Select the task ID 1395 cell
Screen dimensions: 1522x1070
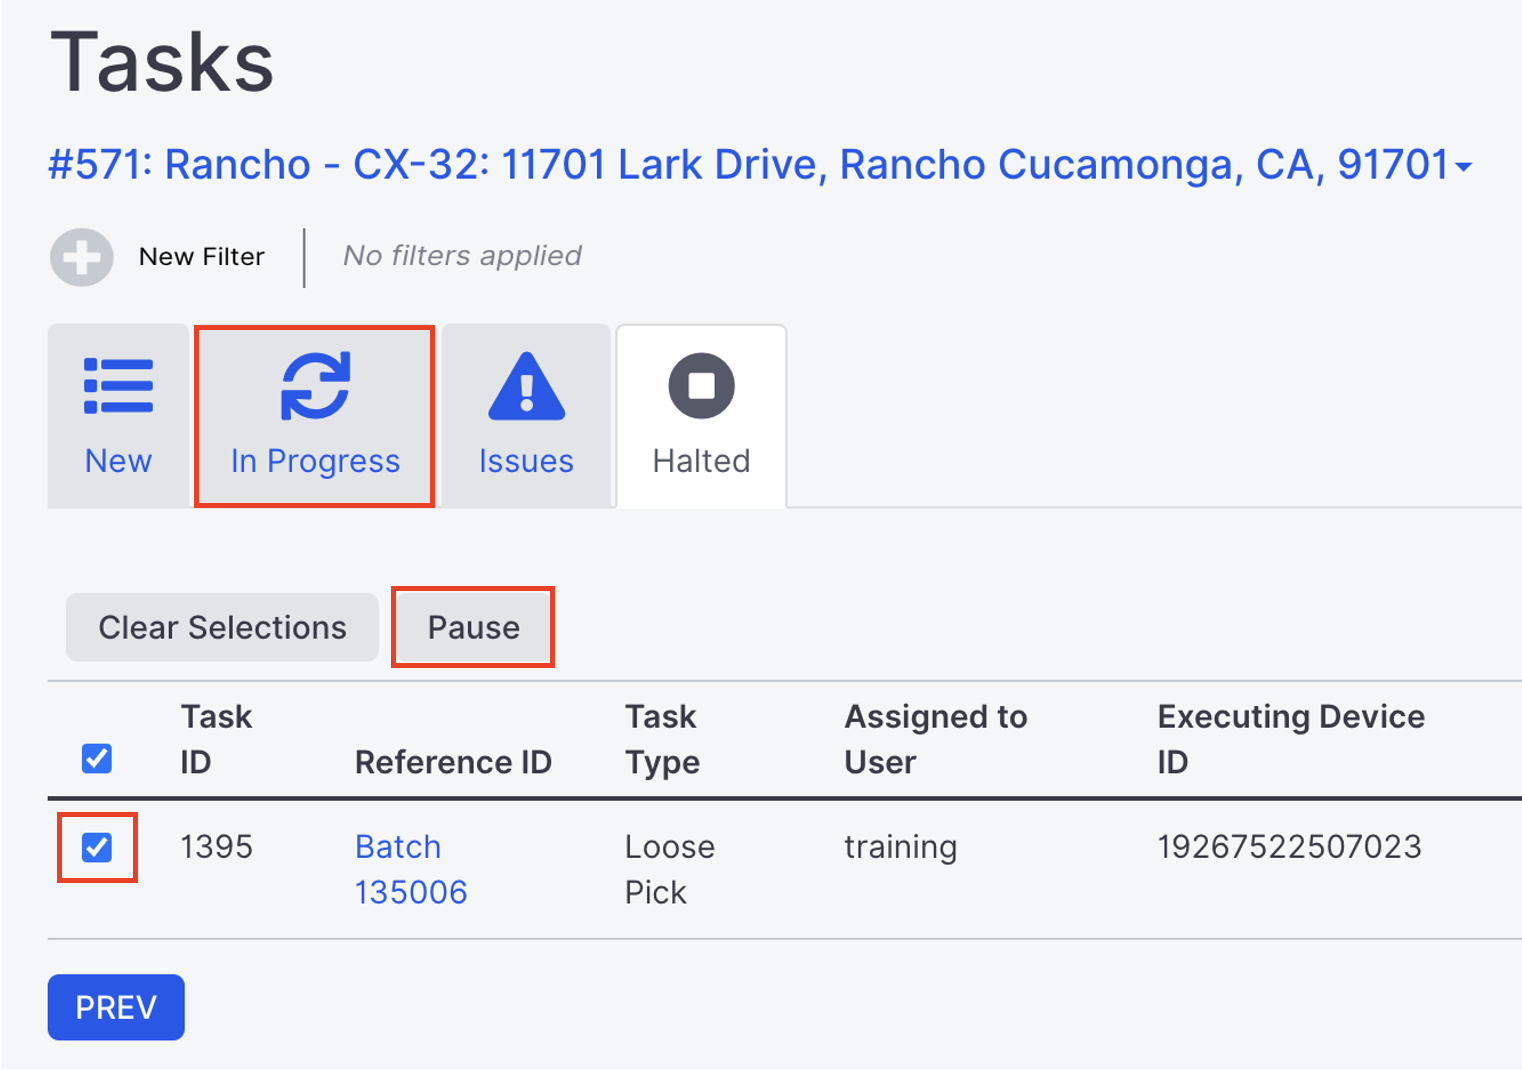tap(216, 847)
